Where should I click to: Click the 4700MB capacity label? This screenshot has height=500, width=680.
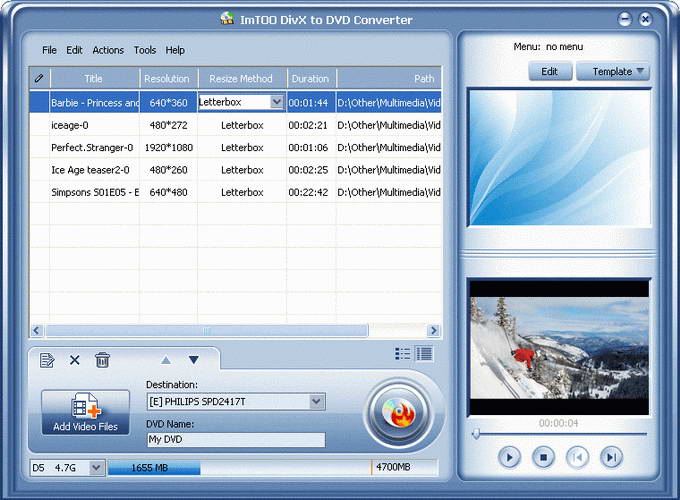(393, 467)
